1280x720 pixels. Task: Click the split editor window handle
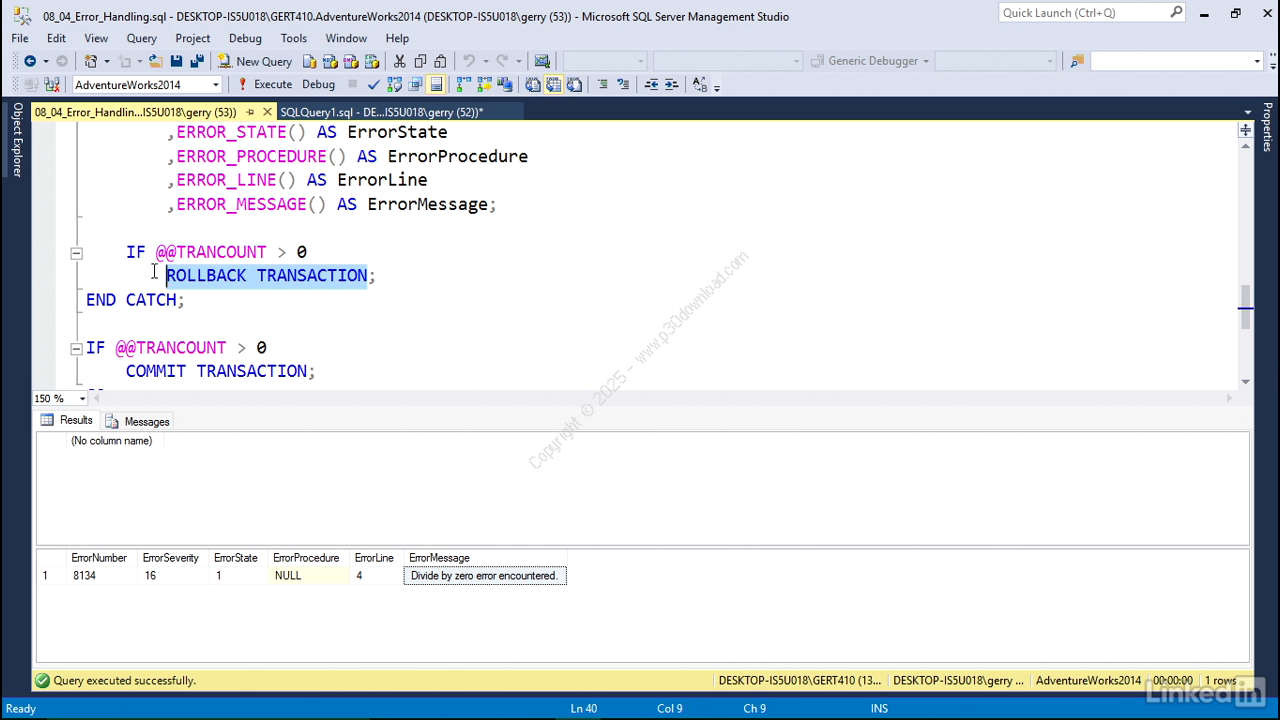click(x=1245, y=131)
